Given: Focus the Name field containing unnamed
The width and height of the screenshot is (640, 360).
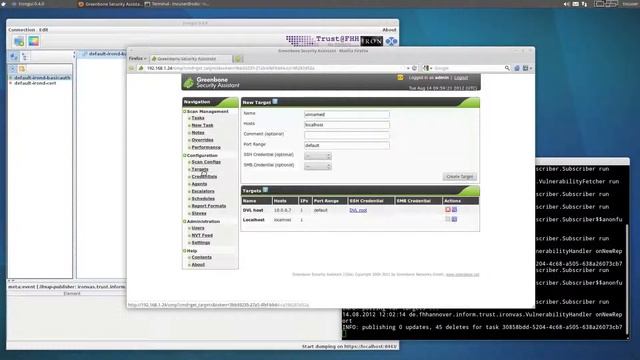Looking at the screenshot, I should [347, 114].
